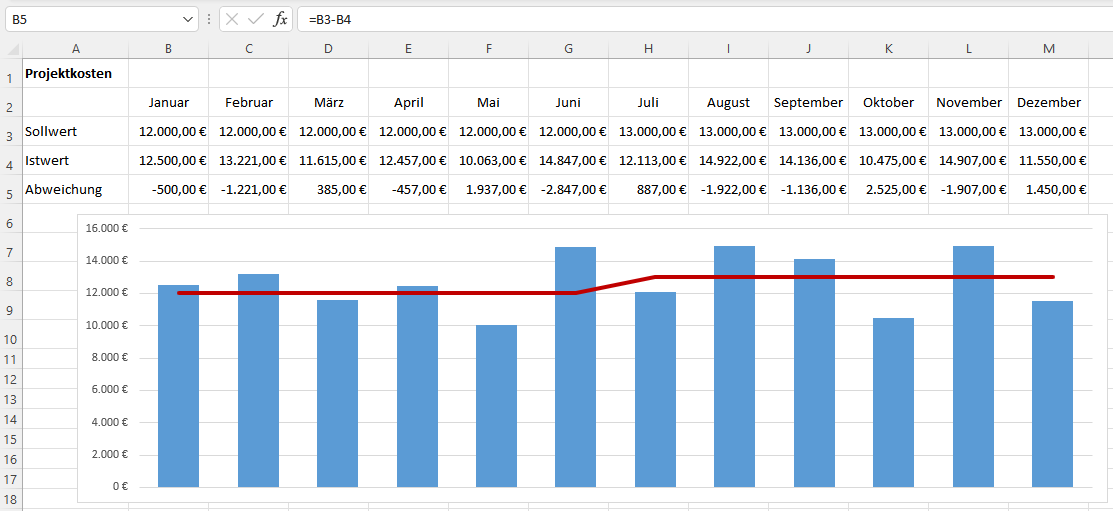Select the Oktober Abweichung cell 2.525,00 €
This screenshot has height=511, width=1113.
888,189
